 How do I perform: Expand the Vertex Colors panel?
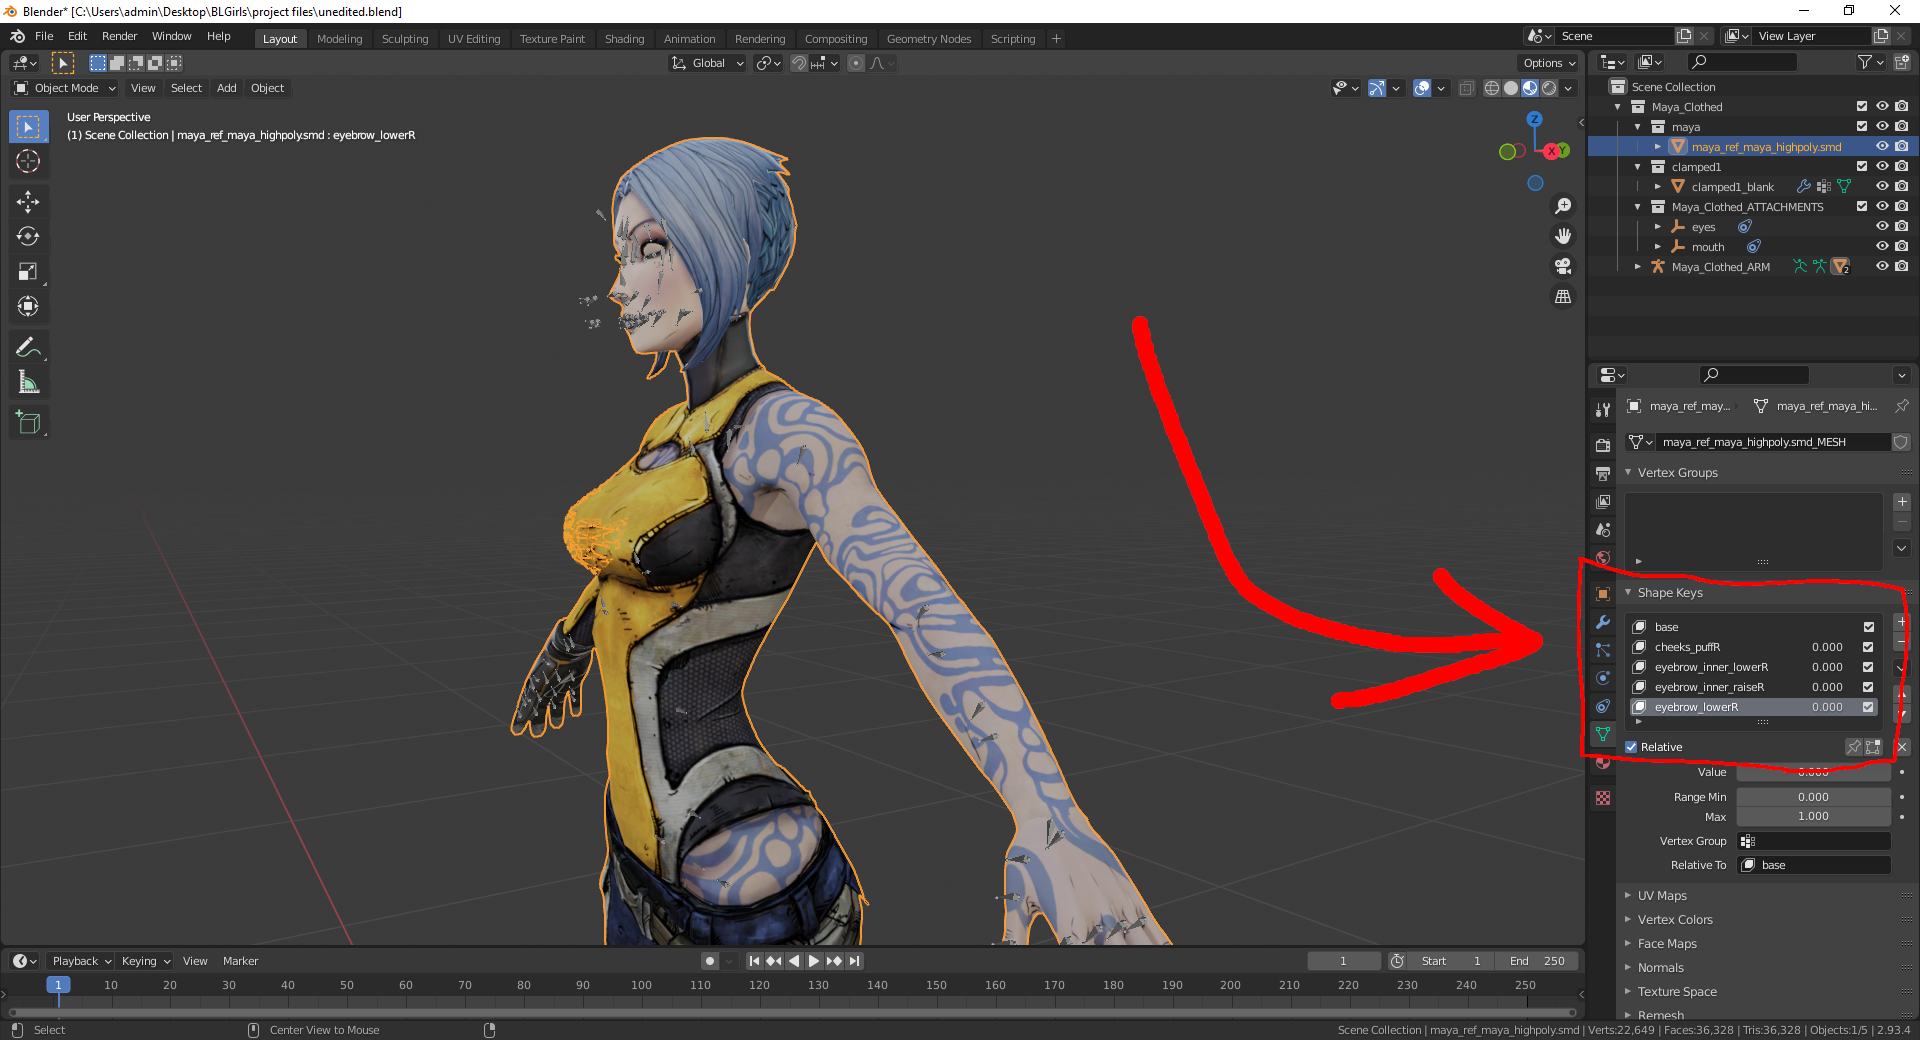1675,920
